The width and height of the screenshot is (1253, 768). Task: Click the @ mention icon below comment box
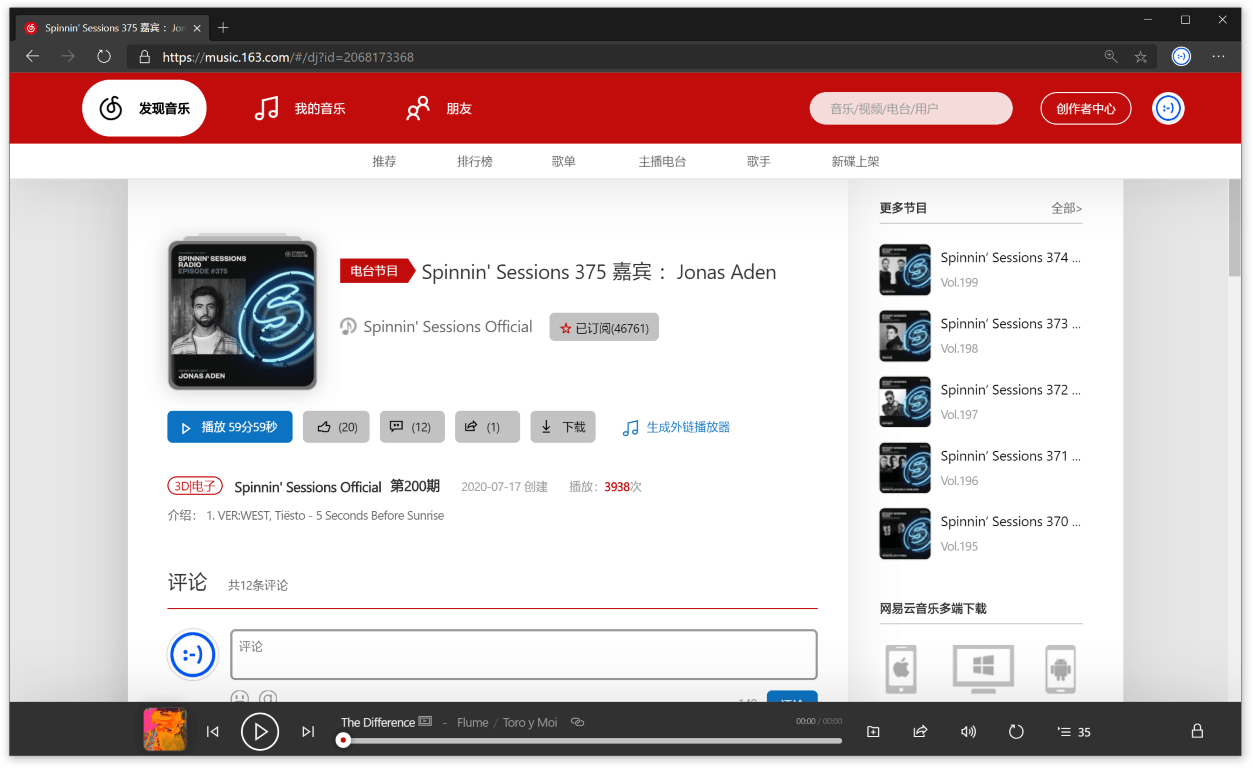pos(268,697)
